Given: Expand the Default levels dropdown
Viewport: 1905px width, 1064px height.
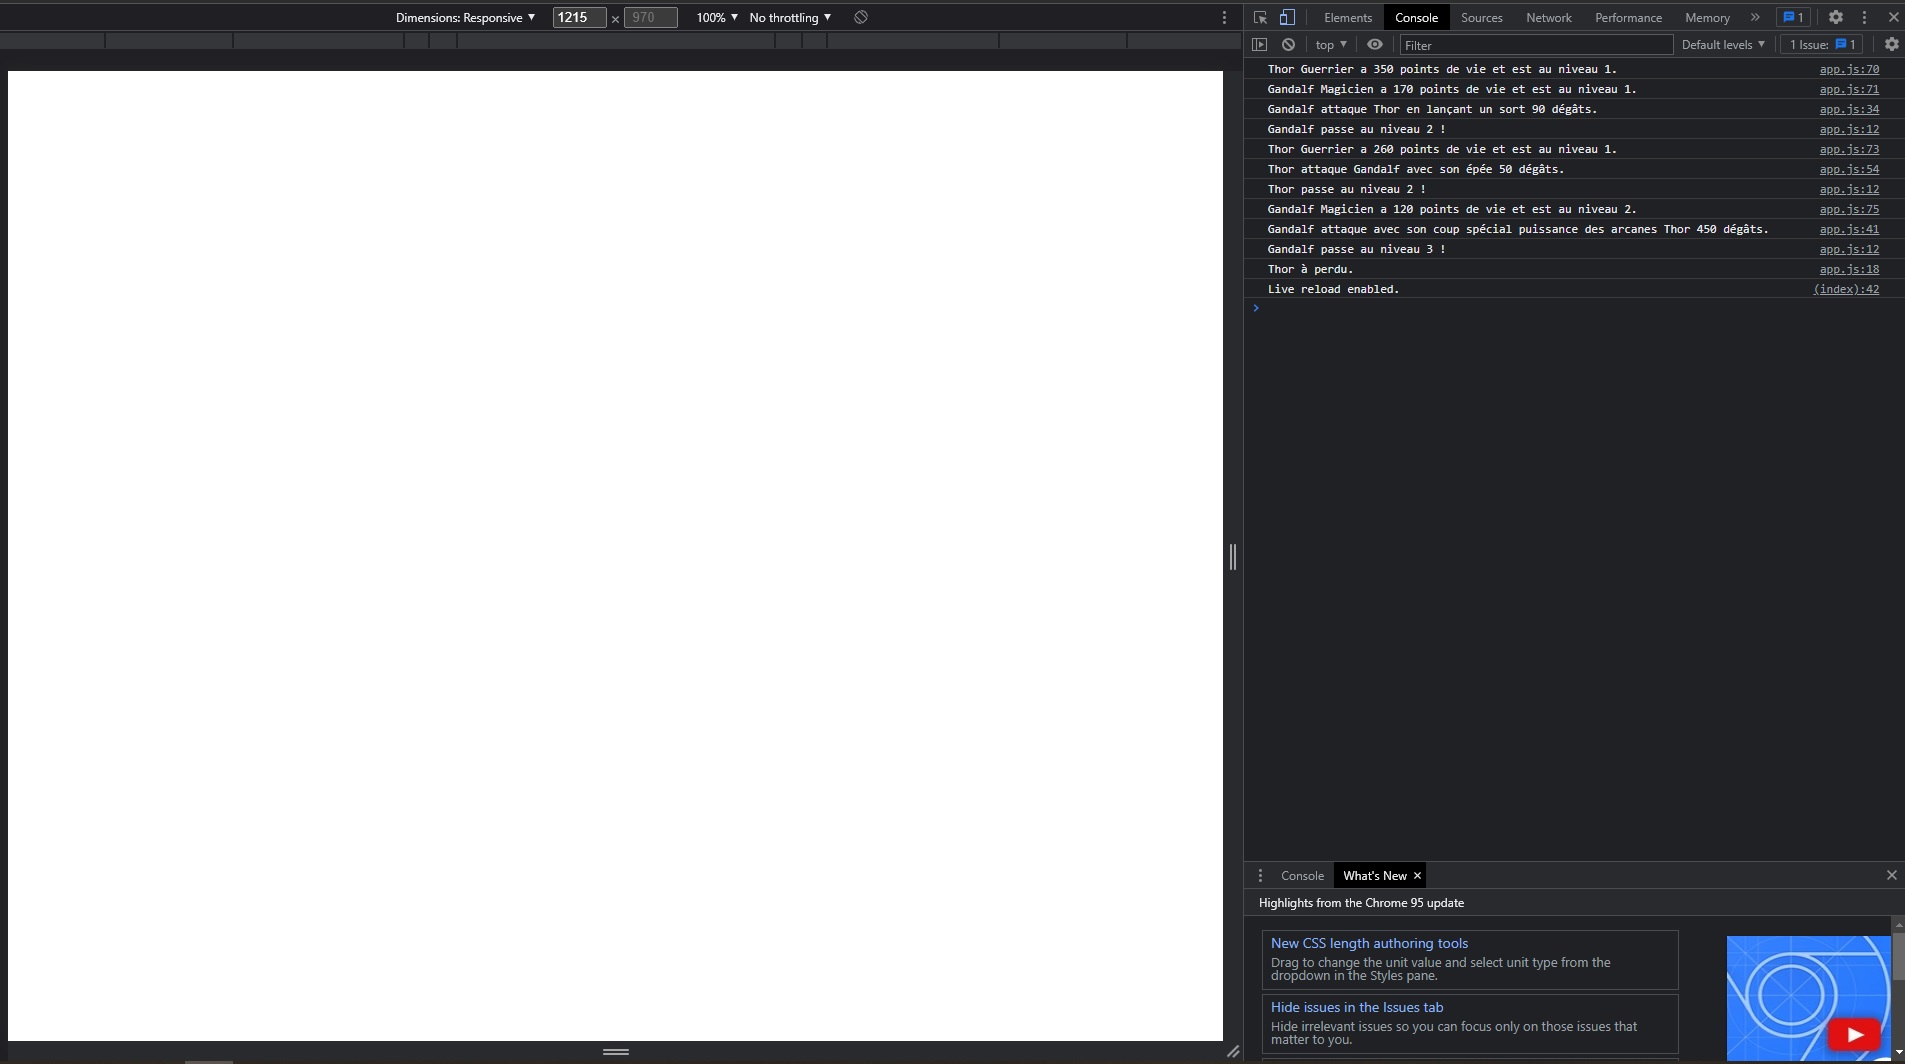Looking at the screenshot, I should (1722, 44).
